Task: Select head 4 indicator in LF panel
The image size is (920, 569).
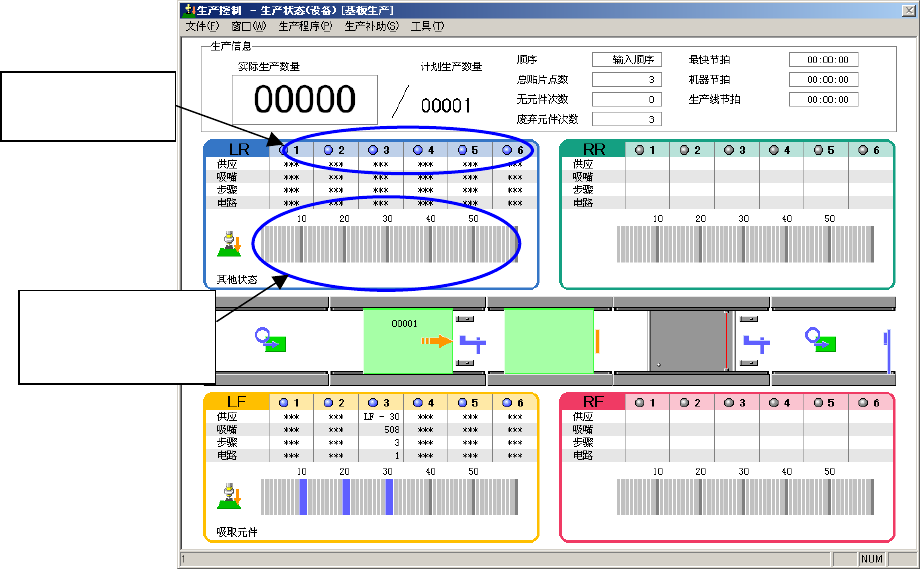Action: pos(418,402)
